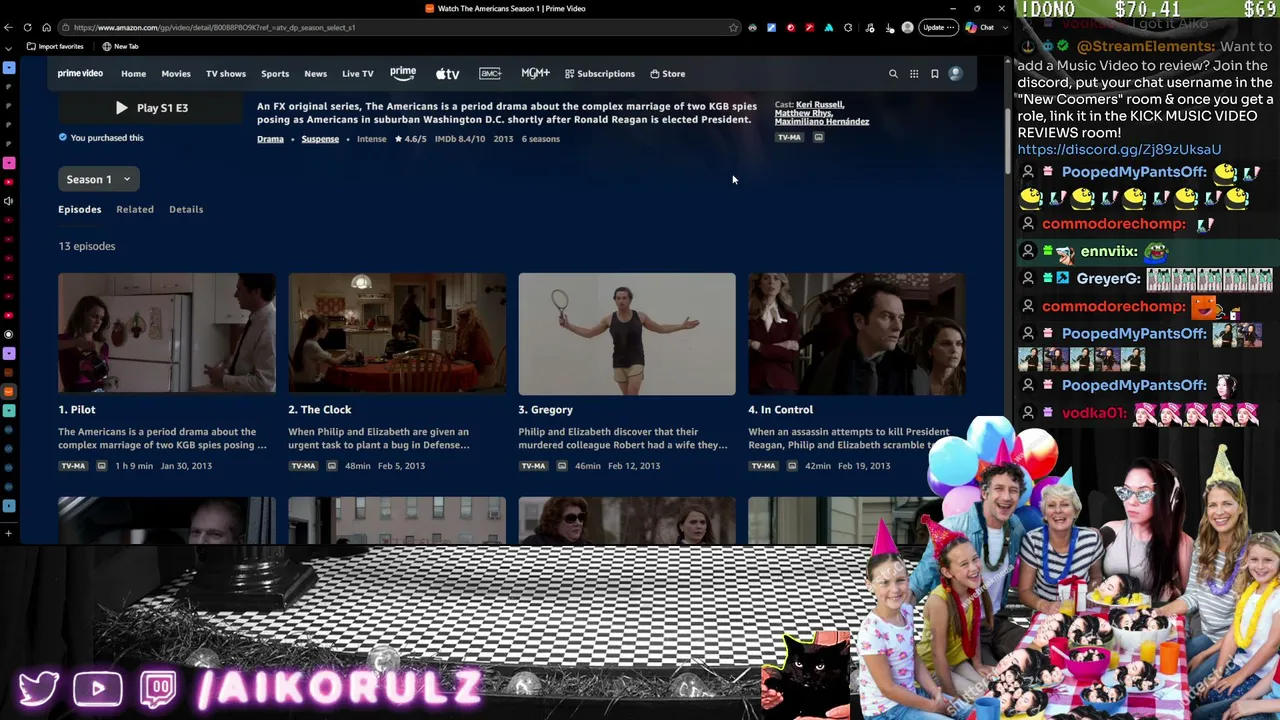Click the Suspense genre link
This screenshot has width=1280, height=720.
pyautogui.click(x=320, y=139)
